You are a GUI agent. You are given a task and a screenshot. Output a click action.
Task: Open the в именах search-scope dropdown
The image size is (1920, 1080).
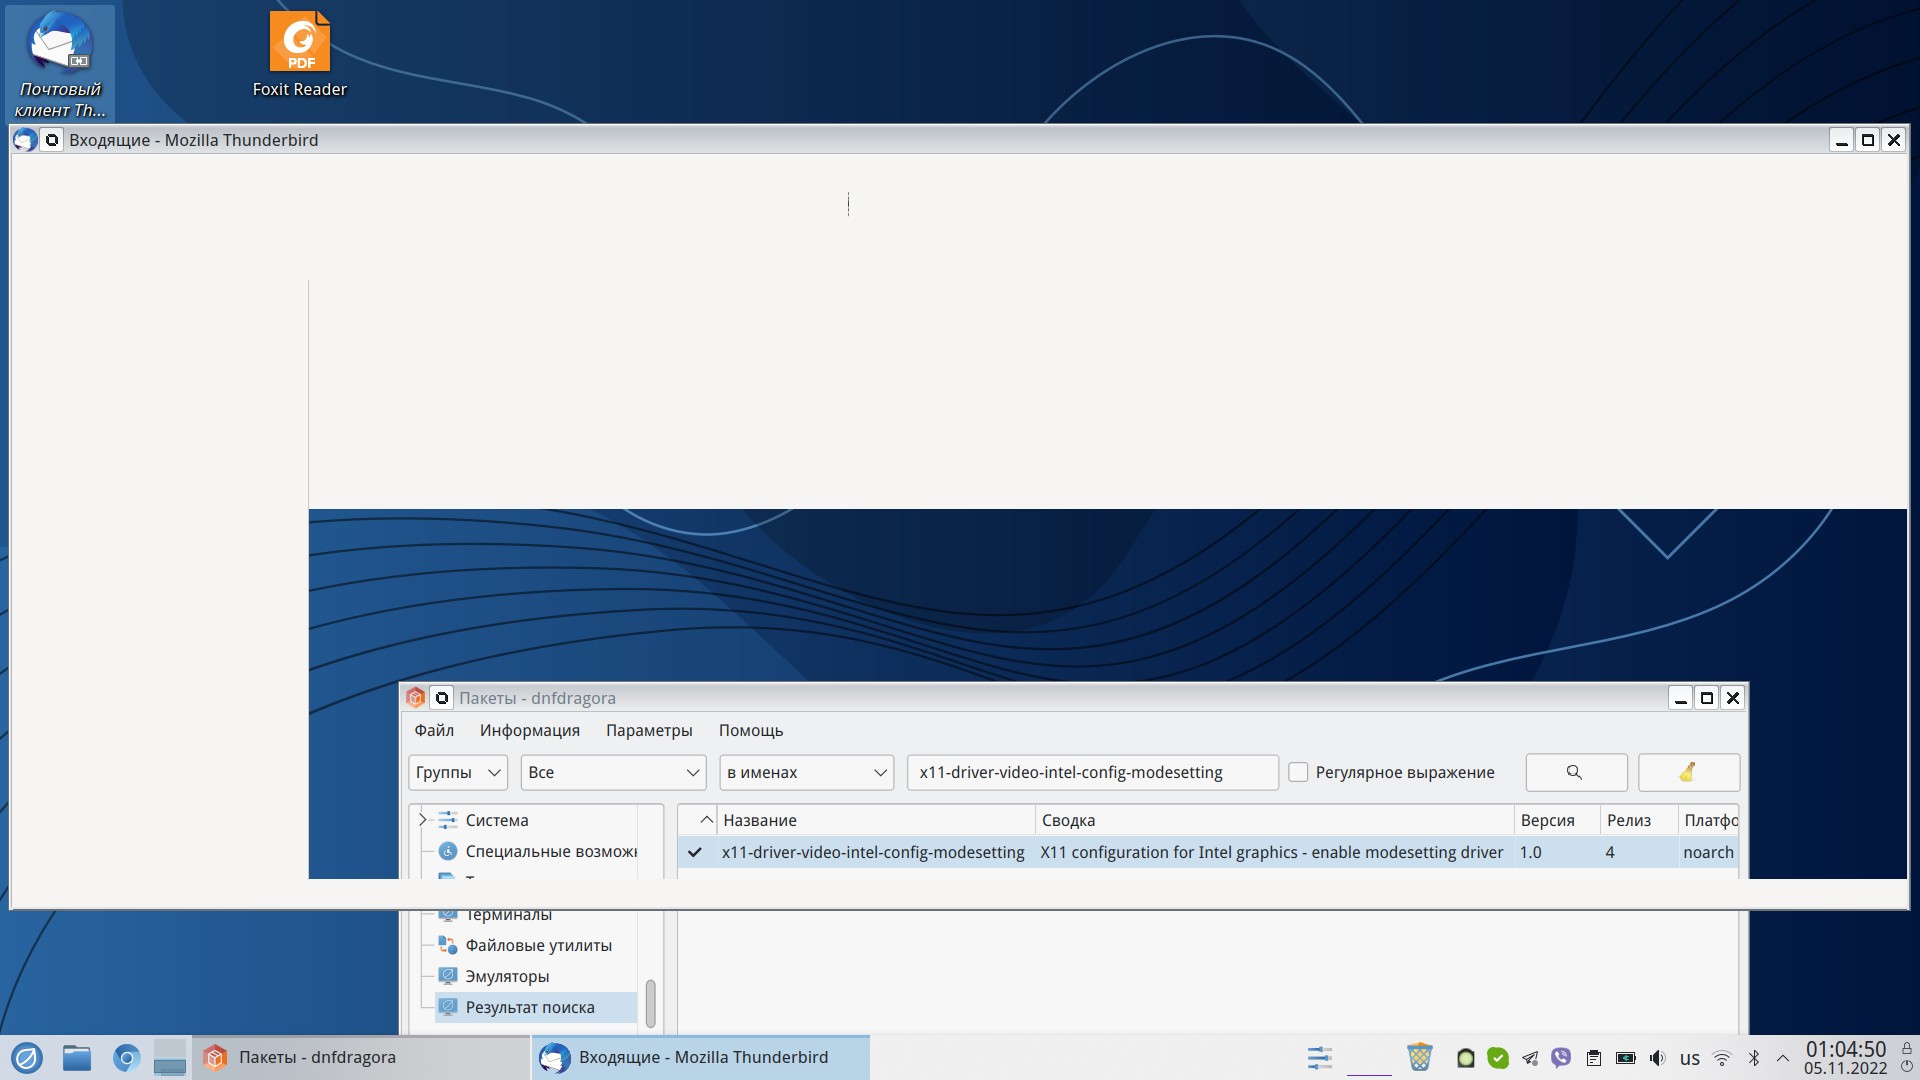tap(806, 772)
